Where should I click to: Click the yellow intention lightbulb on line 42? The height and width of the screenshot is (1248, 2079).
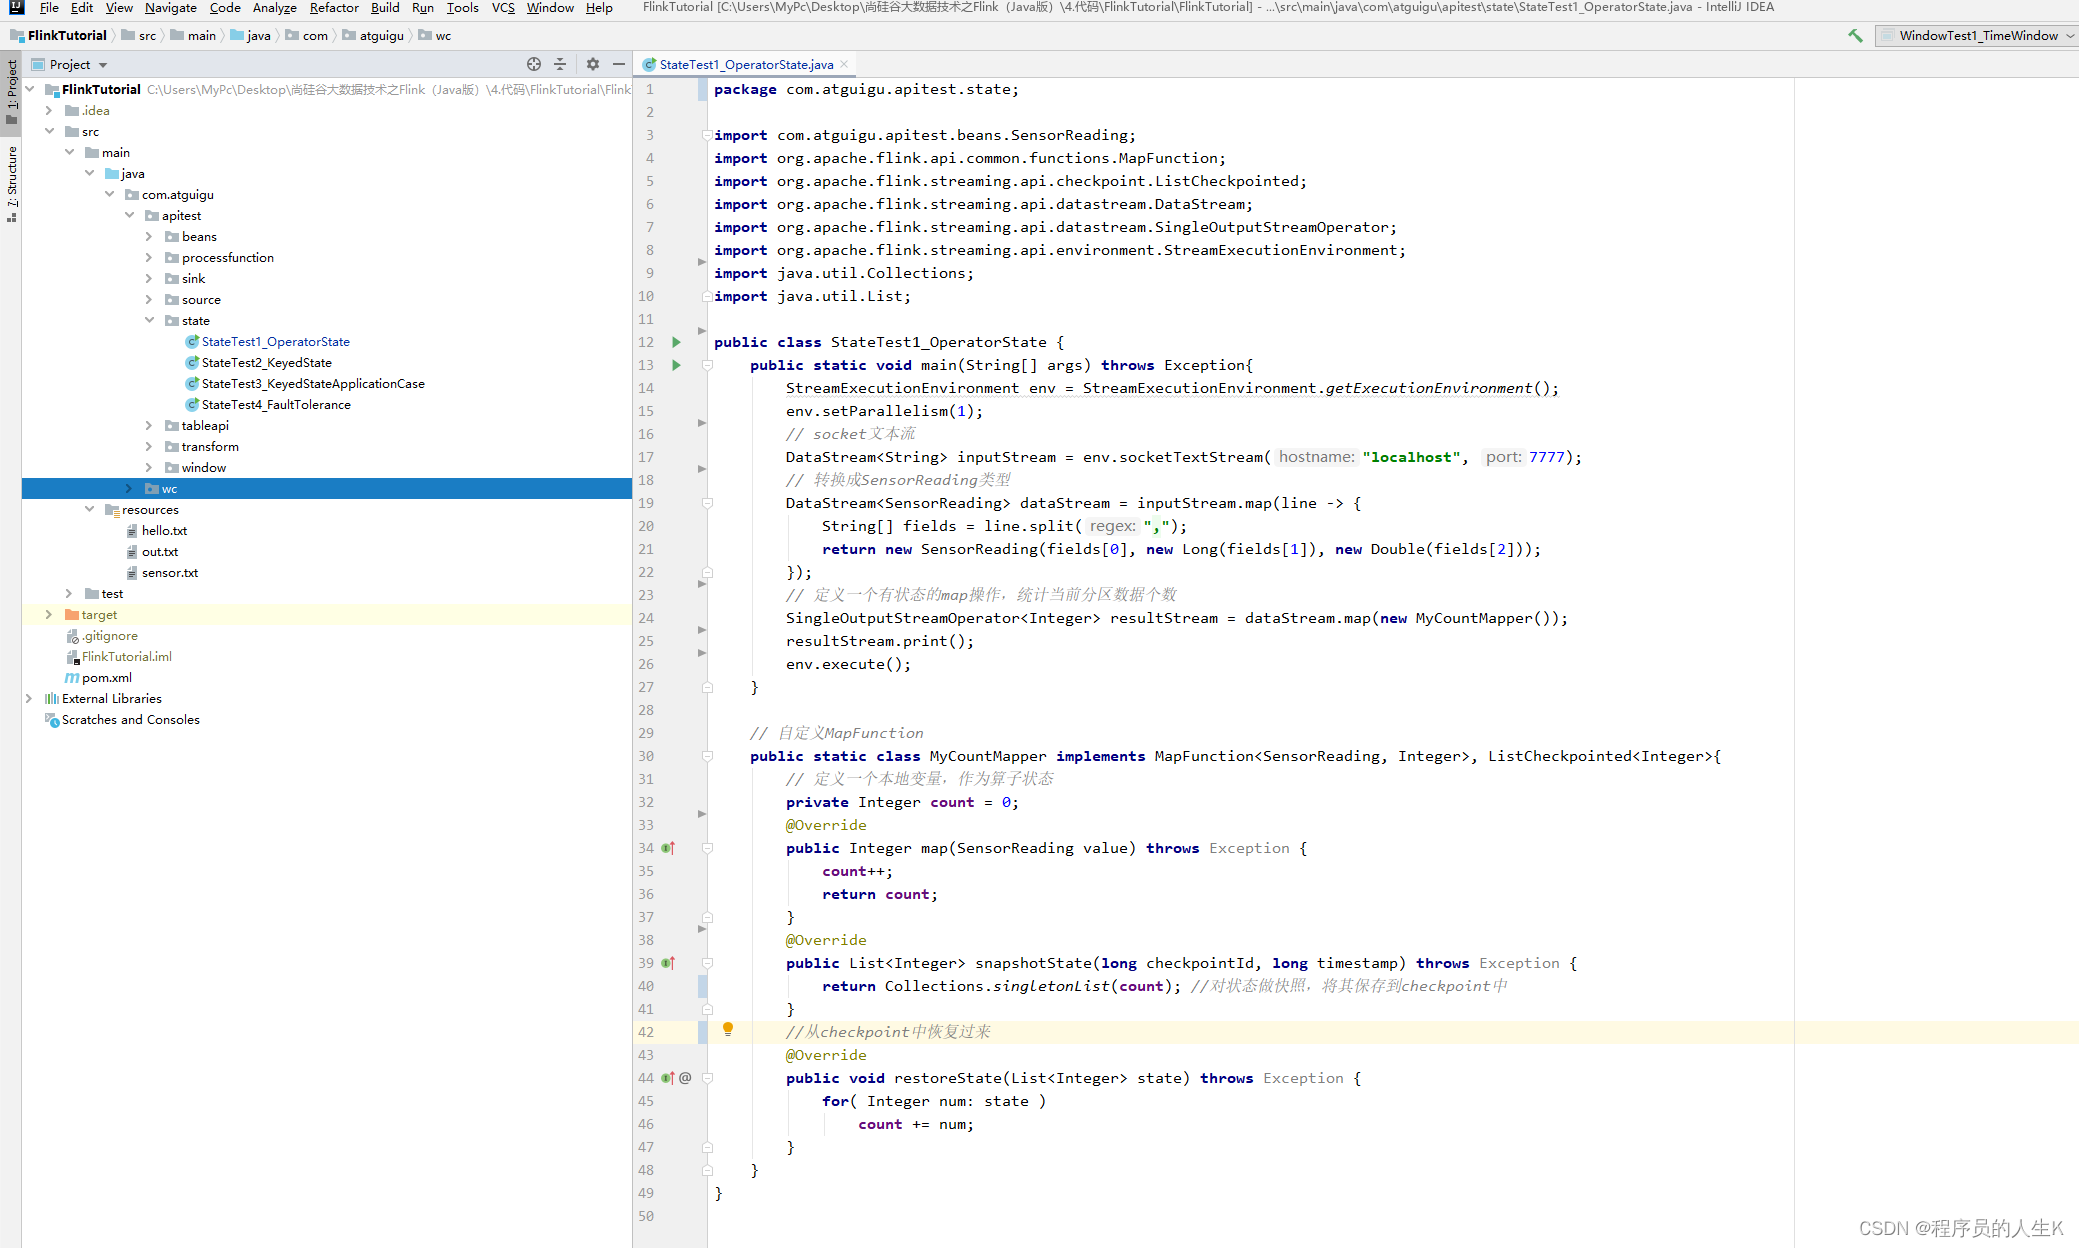728,1029
